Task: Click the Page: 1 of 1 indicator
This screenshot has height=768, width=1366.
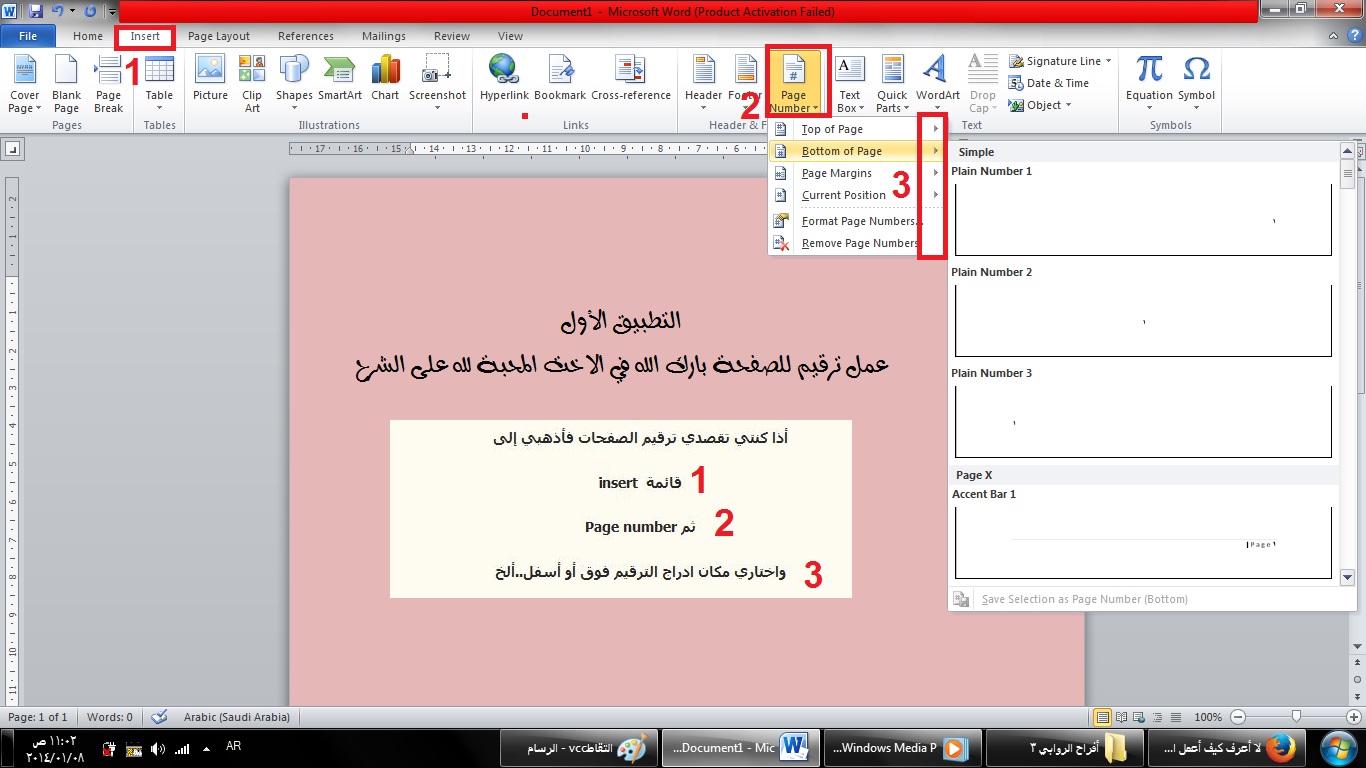Action: (38, 717)
